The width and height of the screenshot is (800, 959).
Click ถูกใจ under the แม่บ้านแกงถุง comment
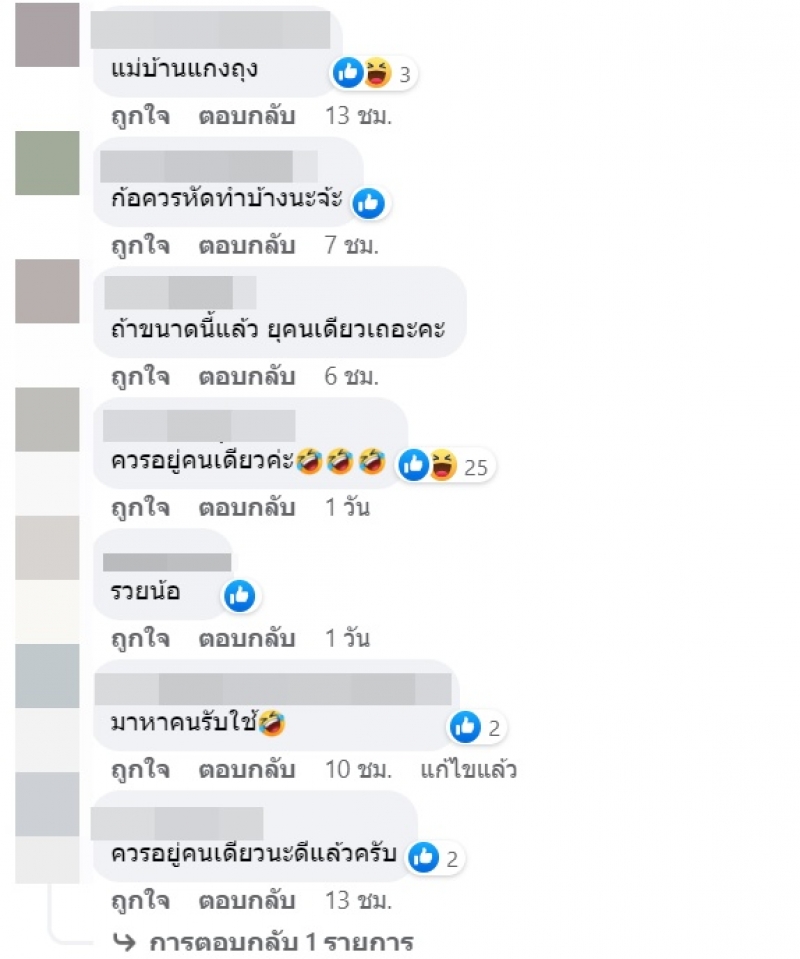pos(140,116)
